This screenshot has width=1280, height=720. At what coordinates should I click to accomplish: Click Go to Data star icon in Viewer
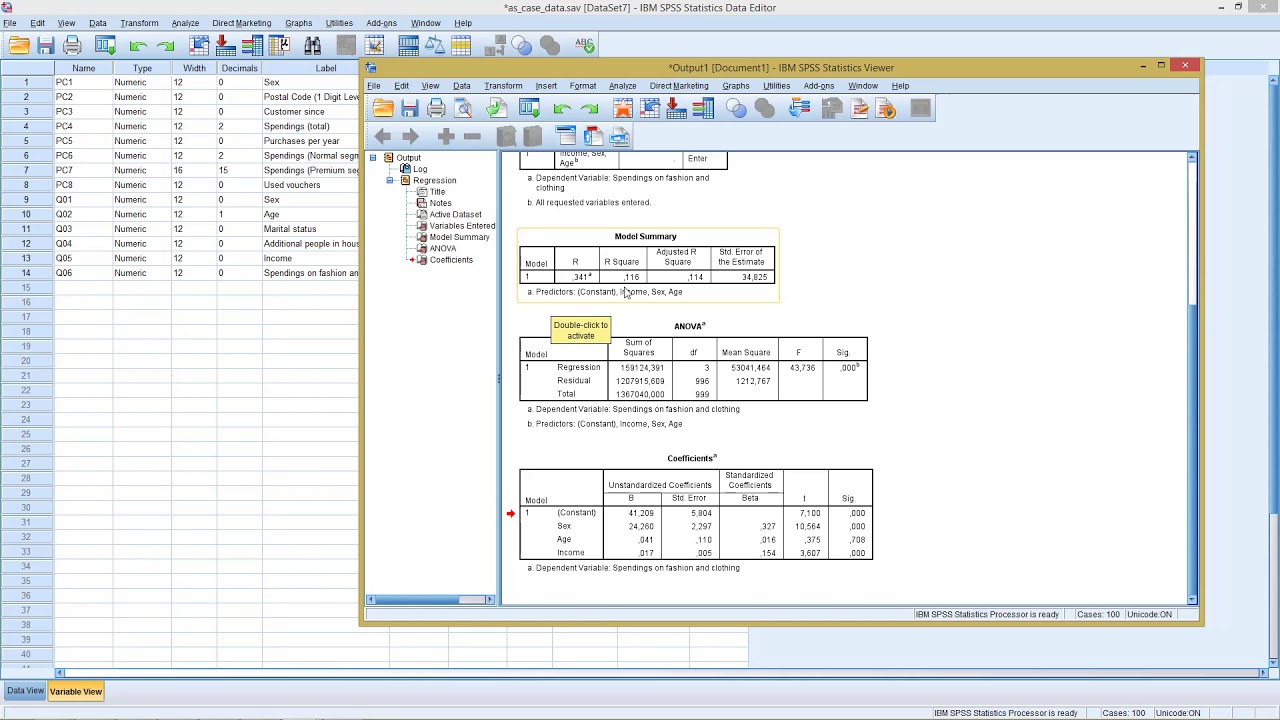pyautogui.click(x=623, y=108)
